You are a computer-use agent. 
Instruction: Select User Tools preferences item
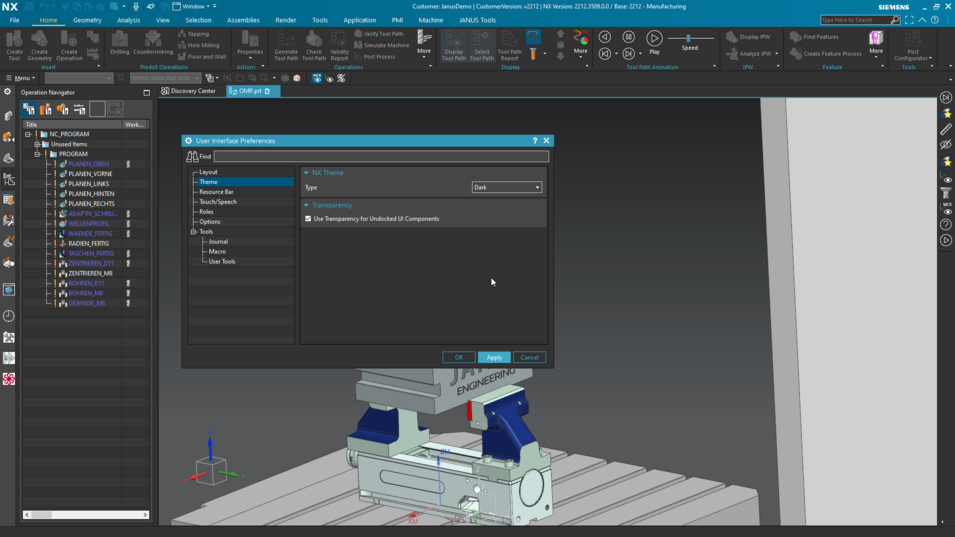click(x=222, y=262)
